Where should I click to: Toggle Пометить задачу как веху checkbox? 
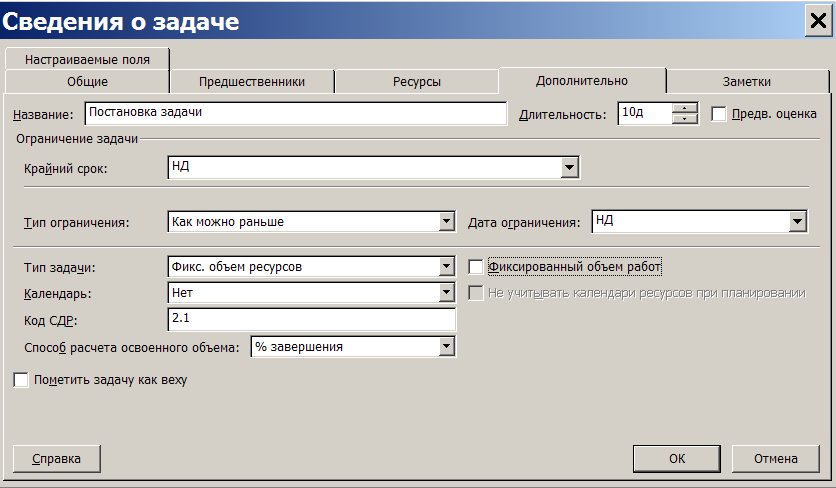tap(21, 380)
